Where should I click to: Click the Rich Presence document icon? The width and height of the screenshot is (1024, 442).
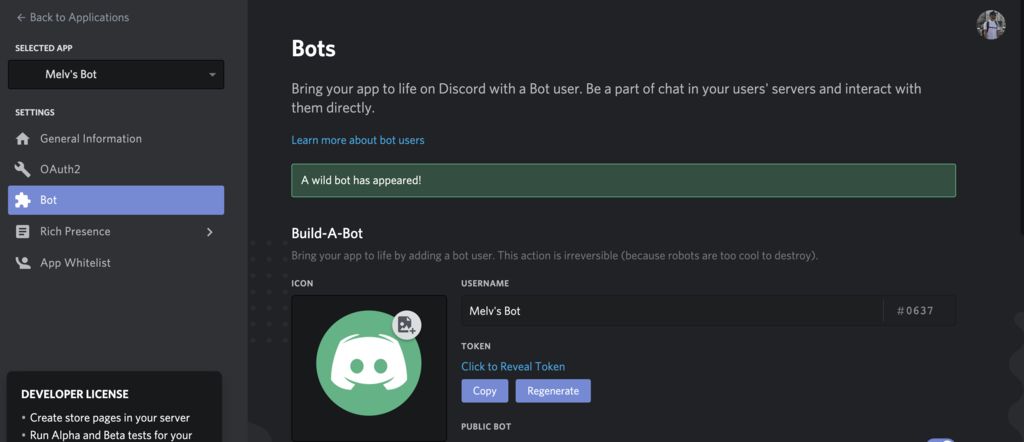[x=22, y=232]
